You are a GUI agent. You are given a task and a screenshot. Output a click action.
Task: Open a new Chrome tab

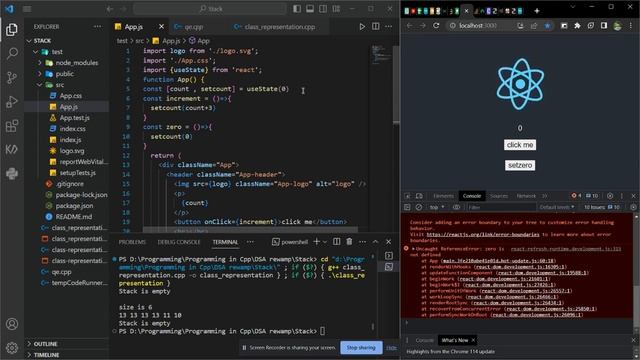pos(537,11)
